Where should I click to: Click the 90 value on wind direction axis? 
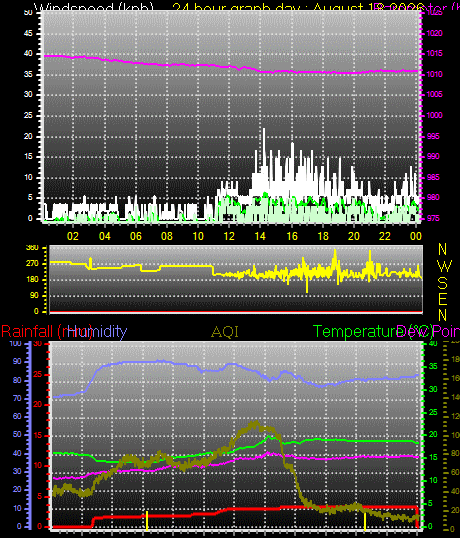[34, 295]
